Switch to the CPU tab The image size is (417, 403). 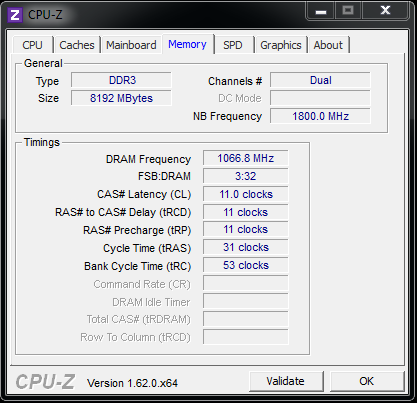click(32, 45)
